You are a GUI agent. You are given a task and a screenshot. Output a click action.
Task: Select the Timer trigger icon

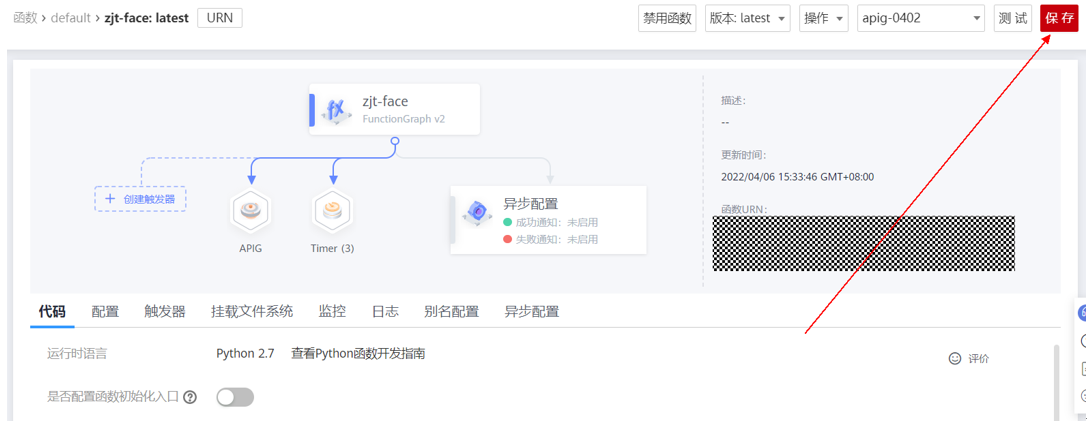tap(333, 212)
